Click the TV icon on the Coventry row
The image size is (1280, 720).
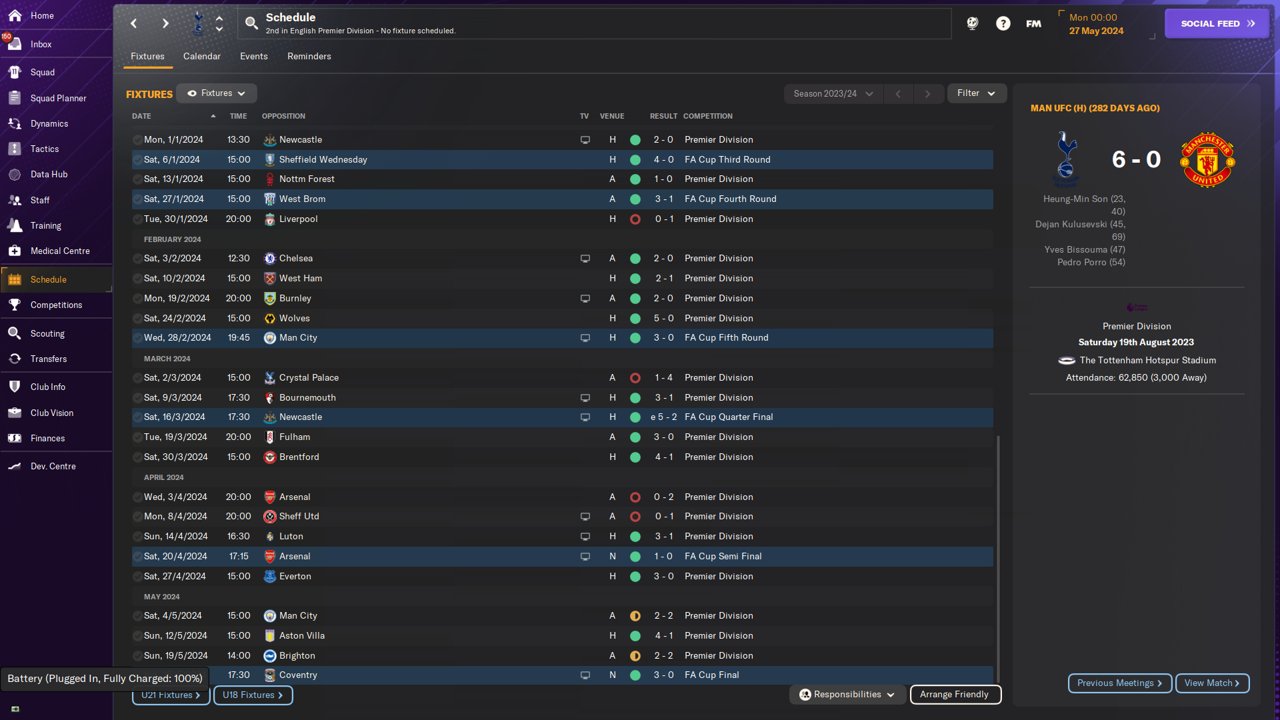pyautogui.click(x=585, y=675)
